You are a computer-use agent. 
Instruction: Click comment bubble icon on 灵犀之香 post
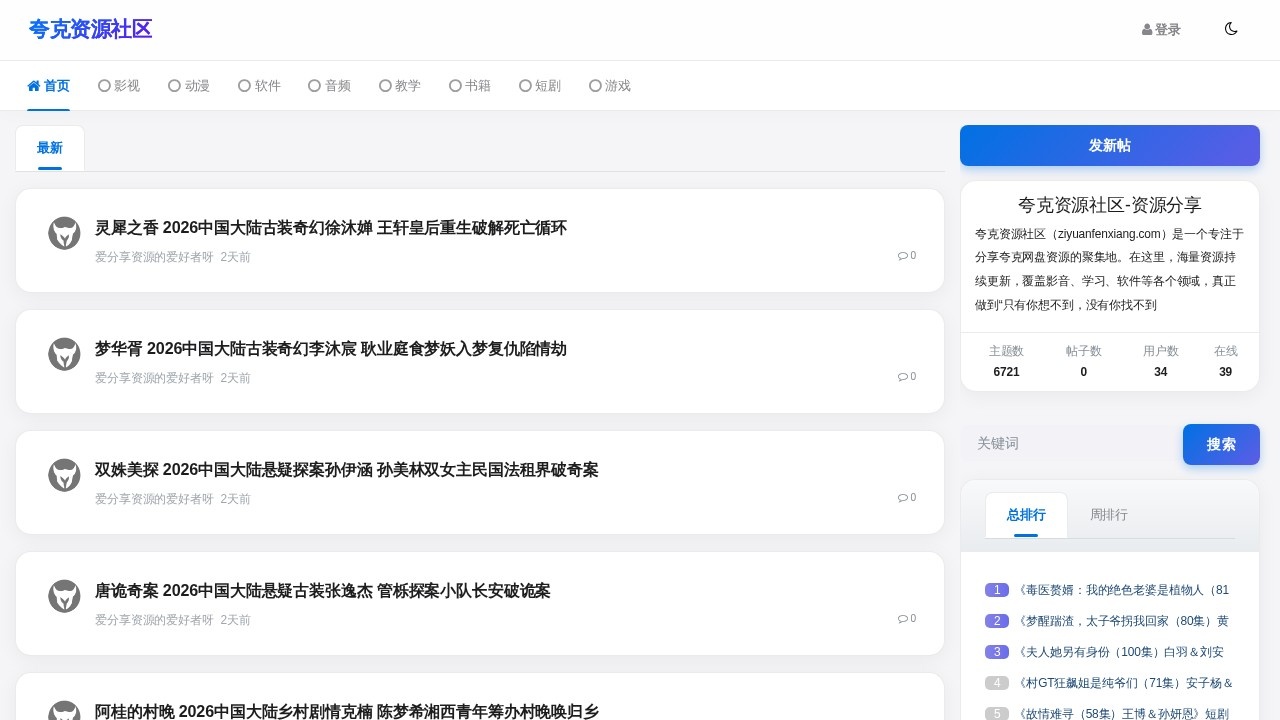pyautogui.click(x=902, y=256)
